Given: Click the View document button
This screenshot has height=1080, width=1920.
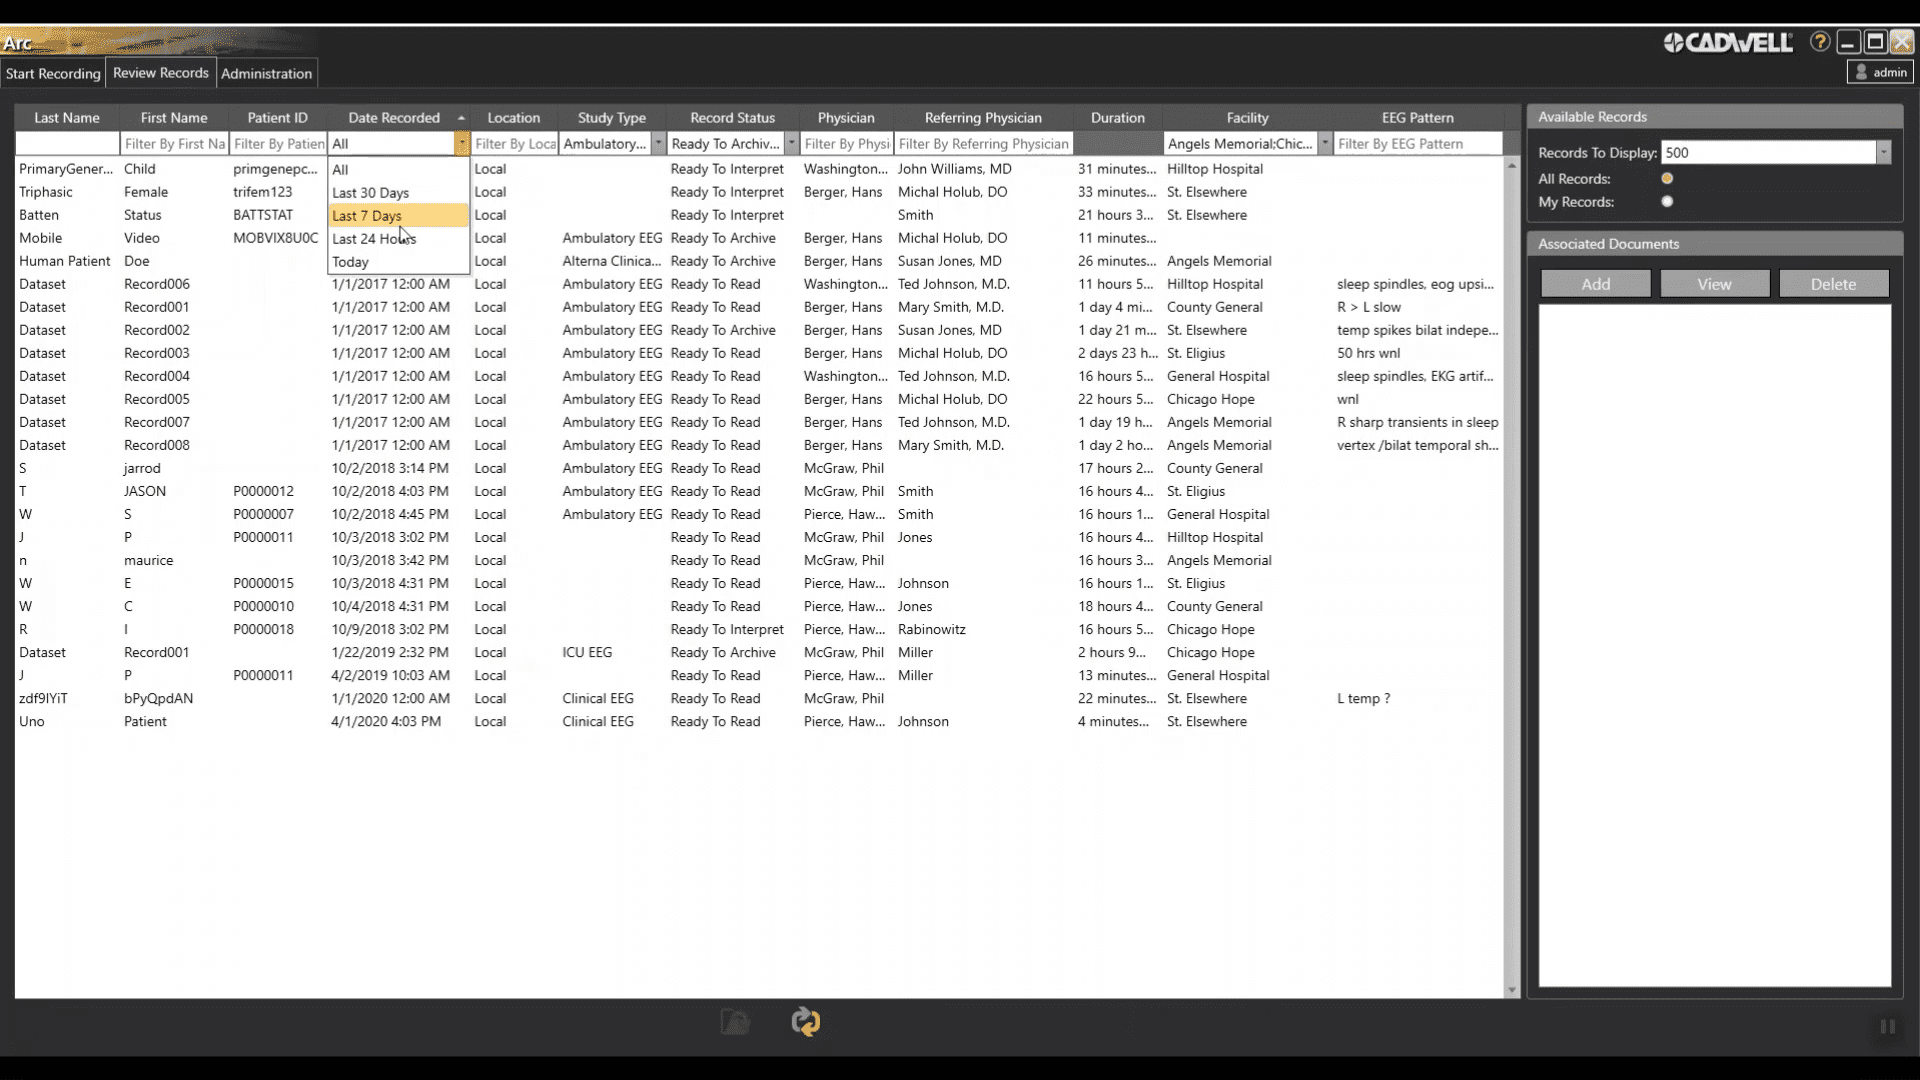Looking at the screenshot, I should pos(1714,284).
